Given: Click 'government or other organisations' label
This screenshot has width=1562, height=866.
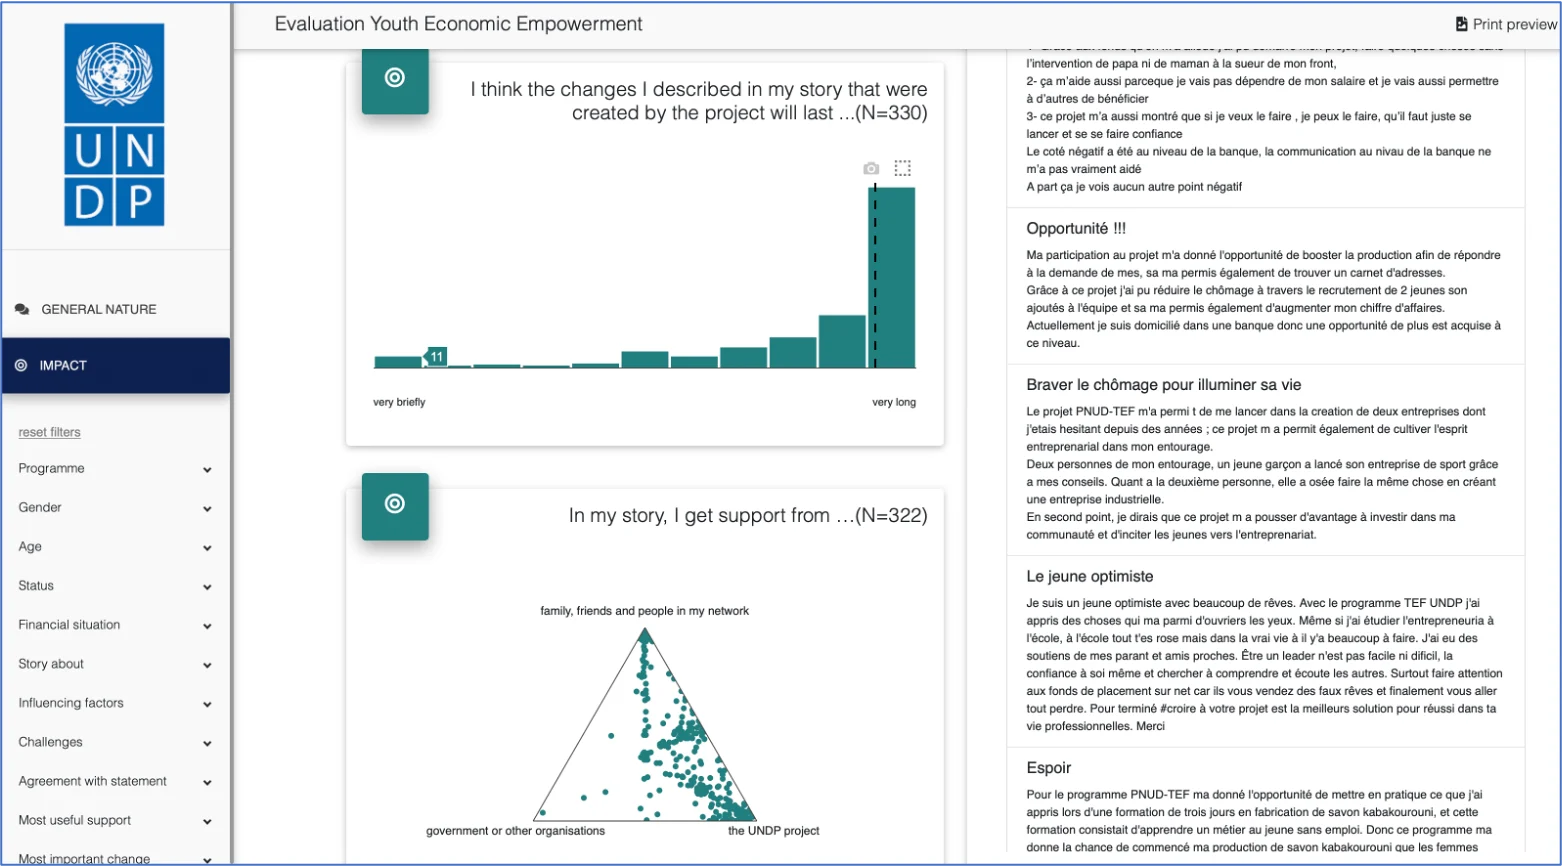Looking at the screenshot, I should click(516, 831).
